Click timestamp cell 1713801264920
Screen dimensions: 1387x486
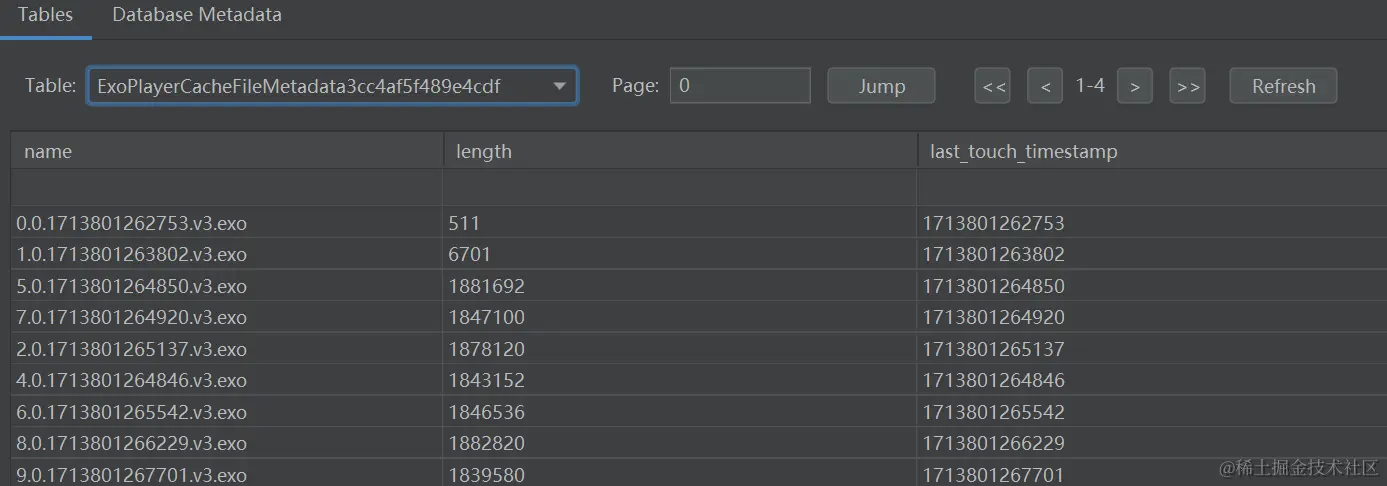[1152, 317]
